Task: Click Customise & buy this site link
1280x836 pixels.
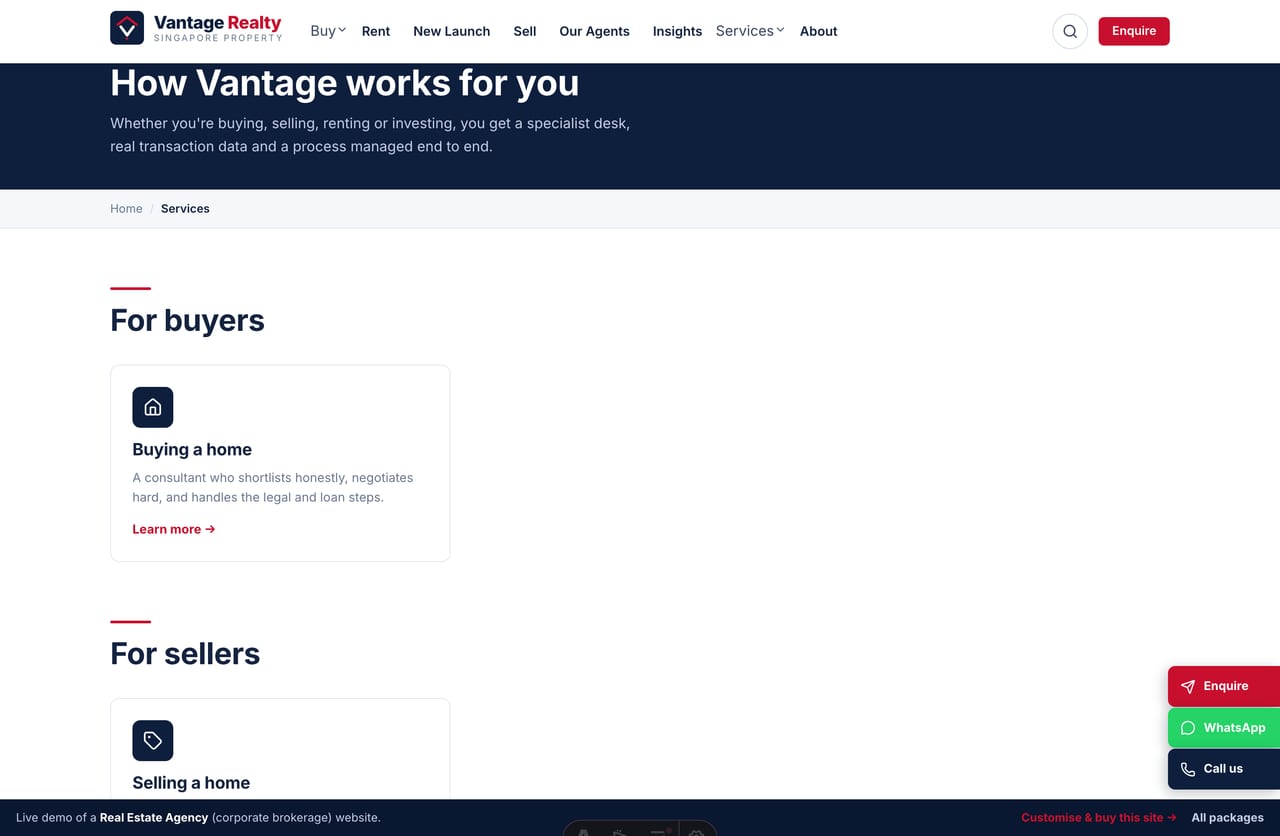Action: tap(1099, 817)
